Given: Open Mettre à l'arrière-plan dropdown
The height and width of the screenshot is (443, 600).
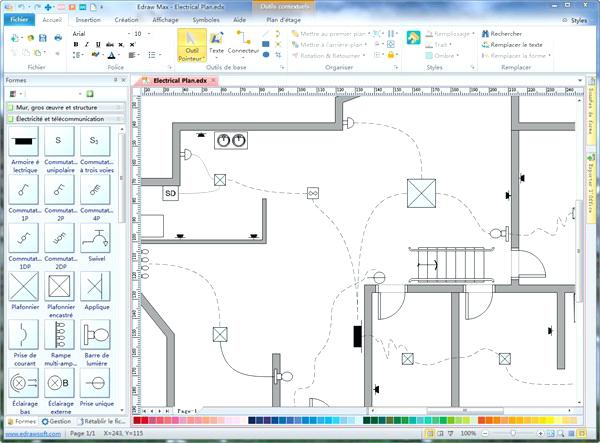Looking at the screenshot, I should 329,44.
